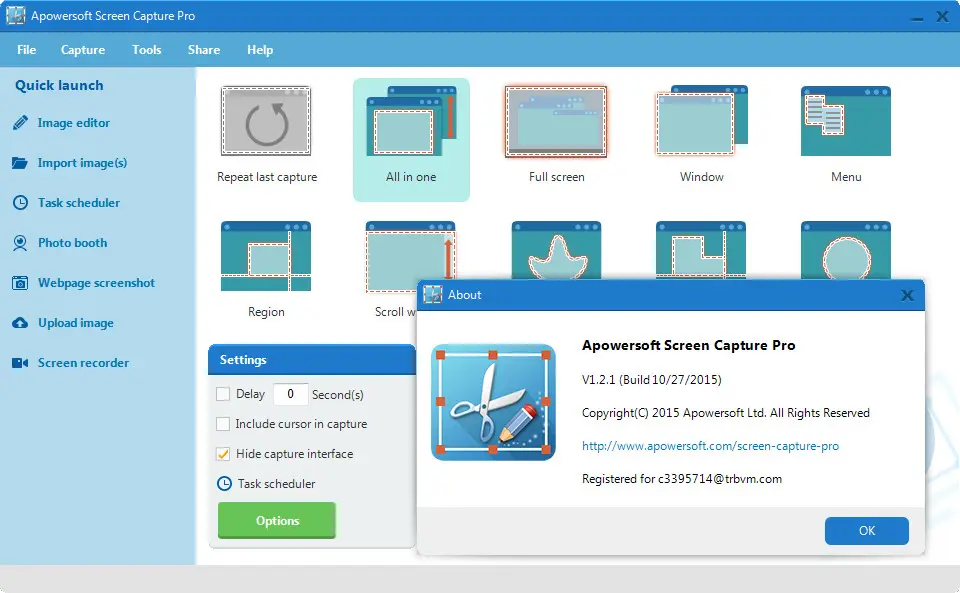Select the freehand shape capture mode
The image size is (960, 593).
[x=557, y=250]
